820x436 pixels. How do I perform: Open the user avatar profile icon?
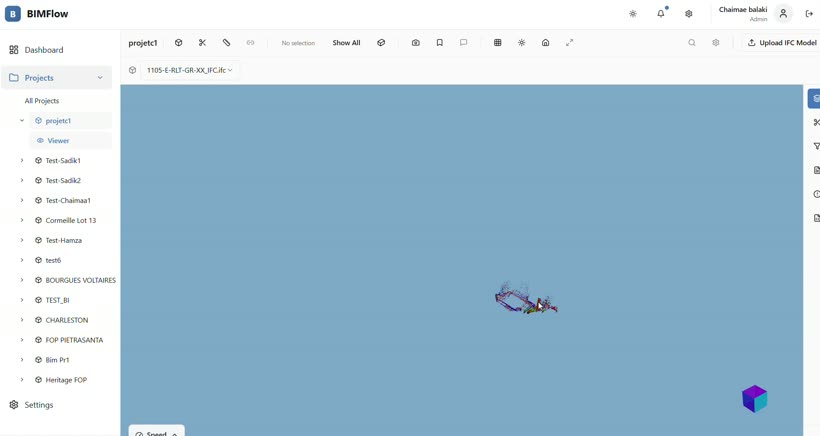(783, 14)
